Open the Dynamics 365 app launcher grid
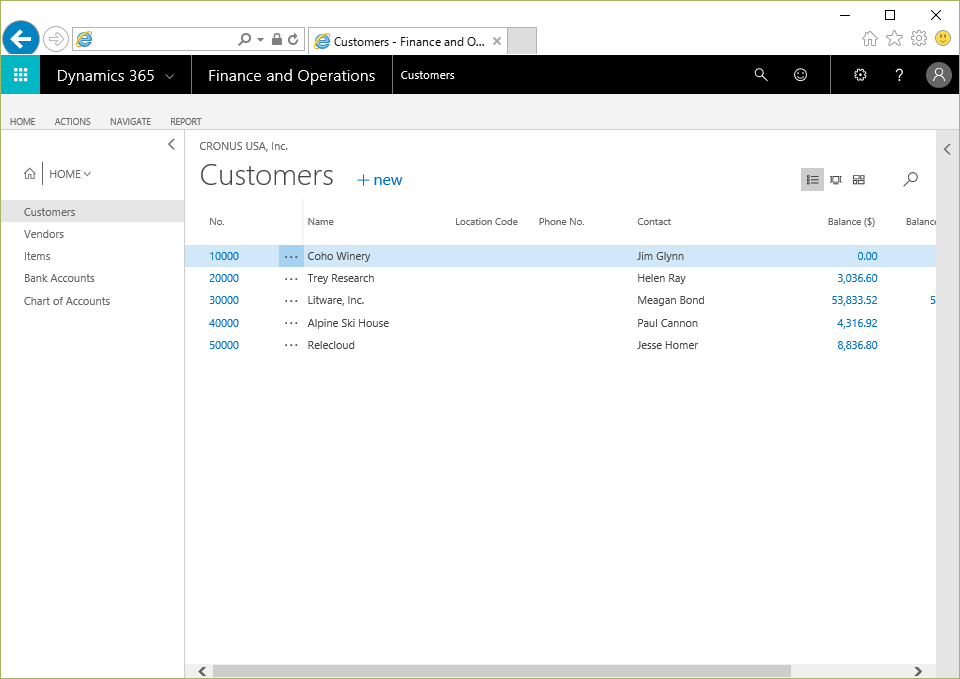Image resolution: width=960 pixels, height=679 pixels. click(20, 75)
